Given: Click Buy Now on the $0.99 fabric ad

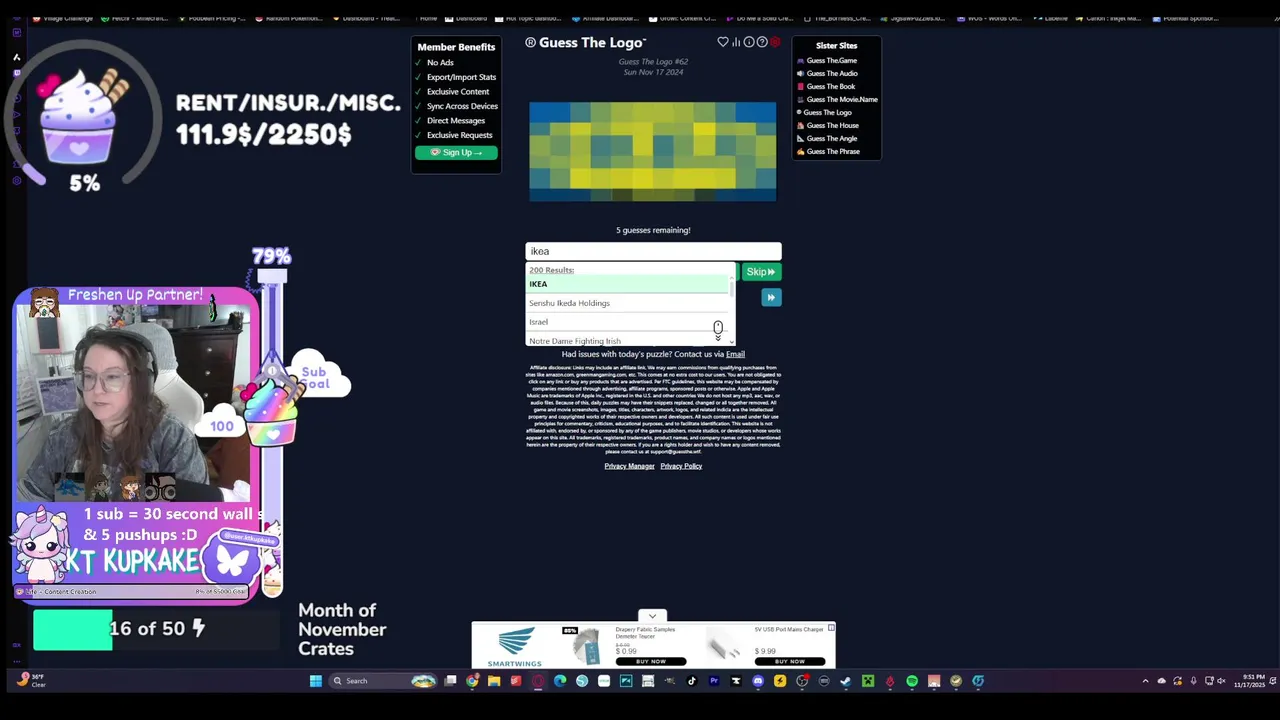Looking at the screenshot, I should [650, 661].
